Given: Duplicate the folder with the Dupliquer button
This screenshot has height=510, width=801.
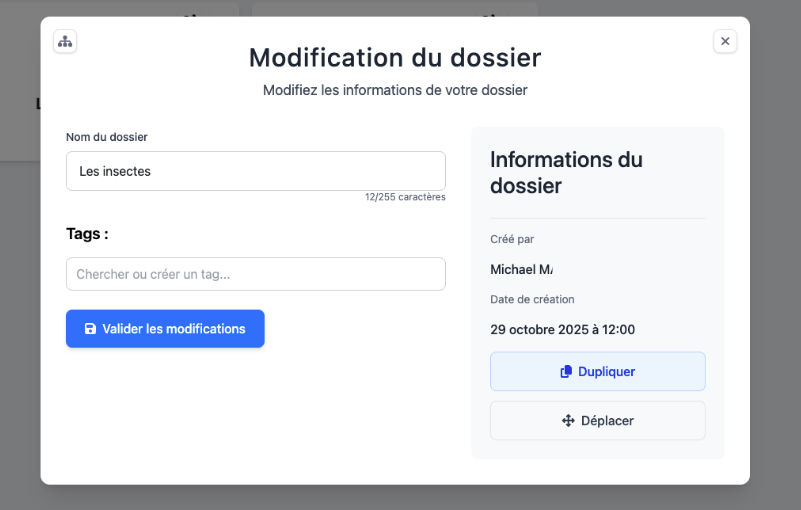Looking at the screenshot, I should coord(597,371).
